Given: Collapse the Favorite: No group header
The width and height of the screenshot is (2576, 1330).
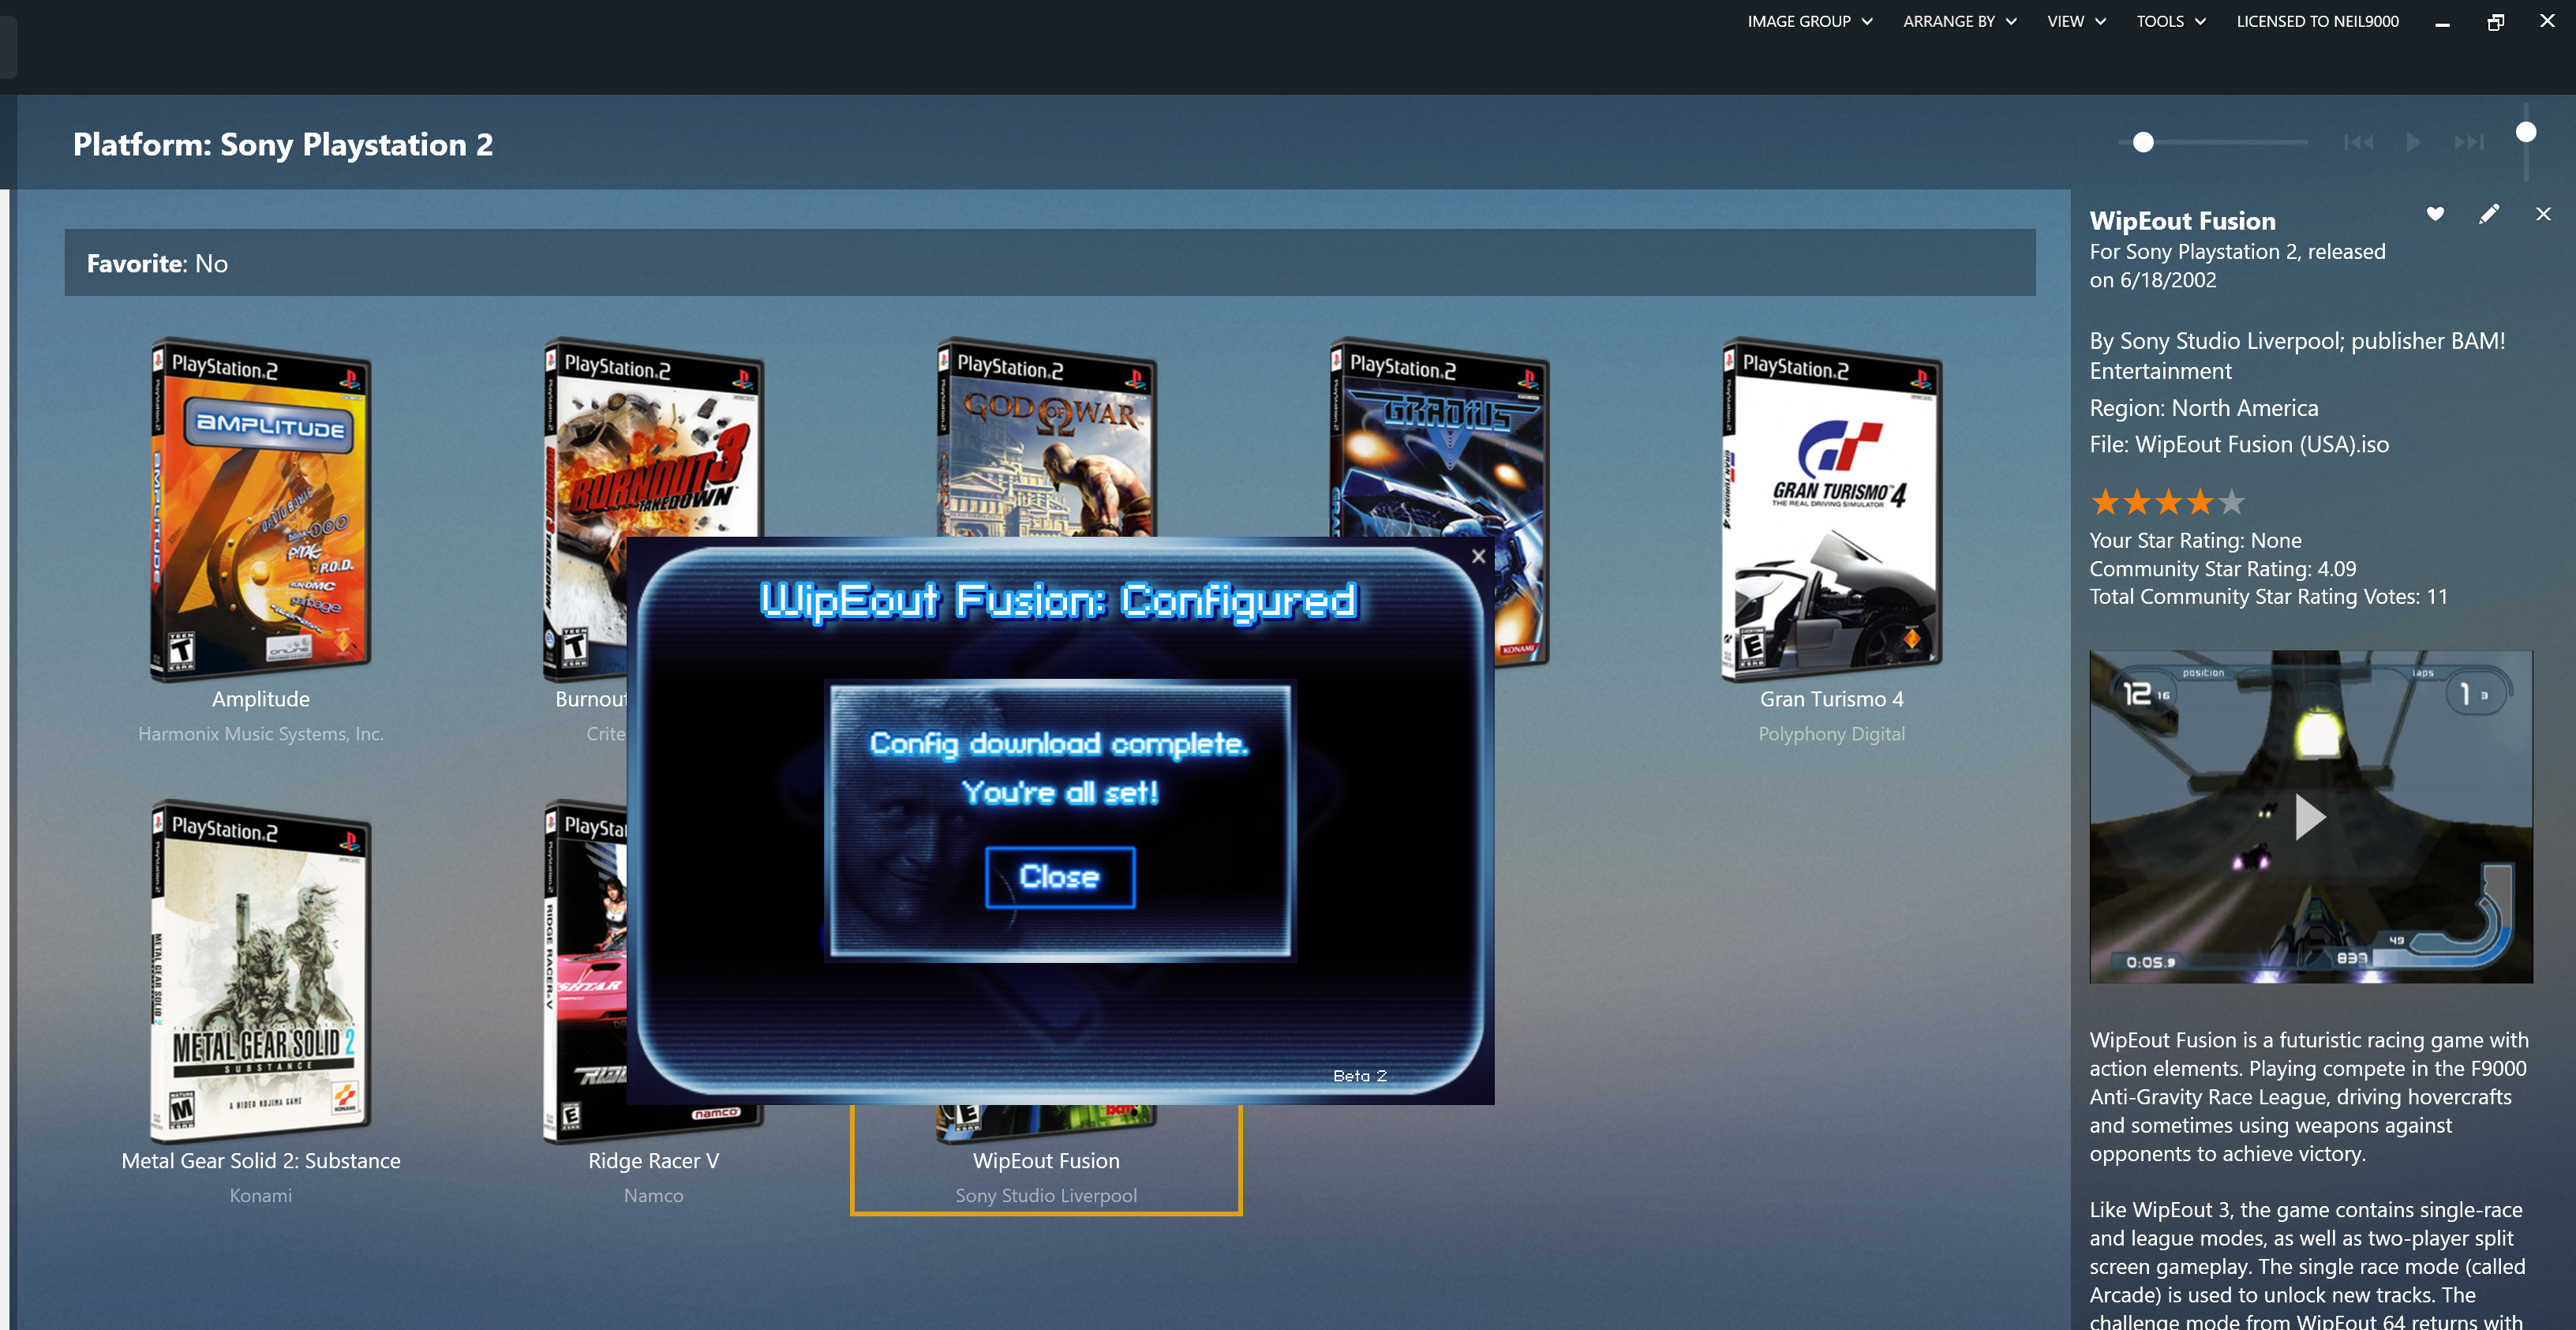Looking at the screenshot, I should point(1050,263).
